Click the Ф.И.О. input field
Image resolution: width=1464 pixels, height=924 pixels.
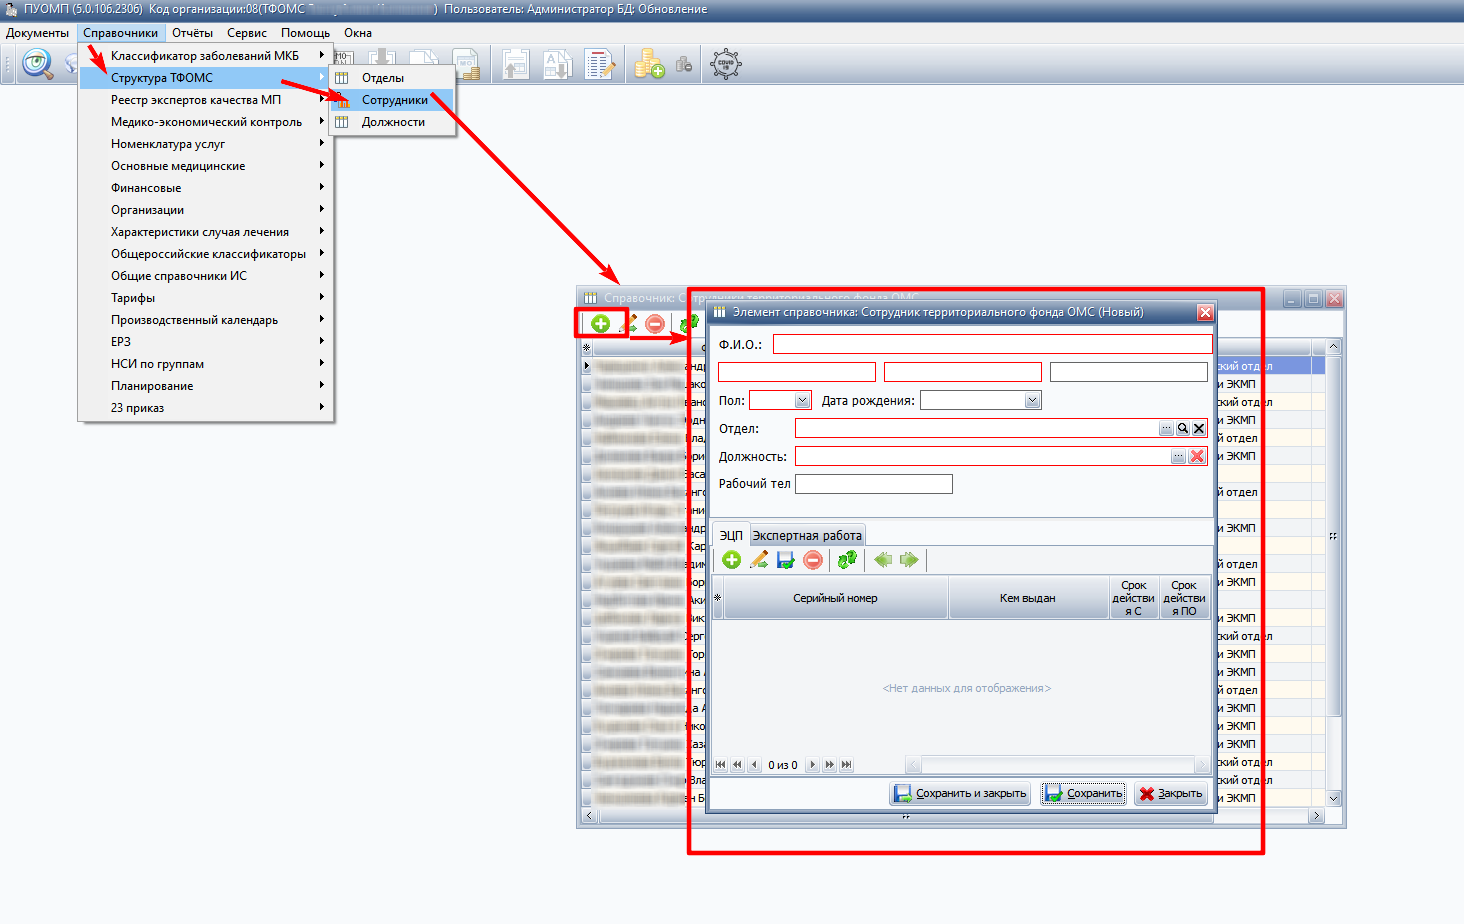[992, 344]
